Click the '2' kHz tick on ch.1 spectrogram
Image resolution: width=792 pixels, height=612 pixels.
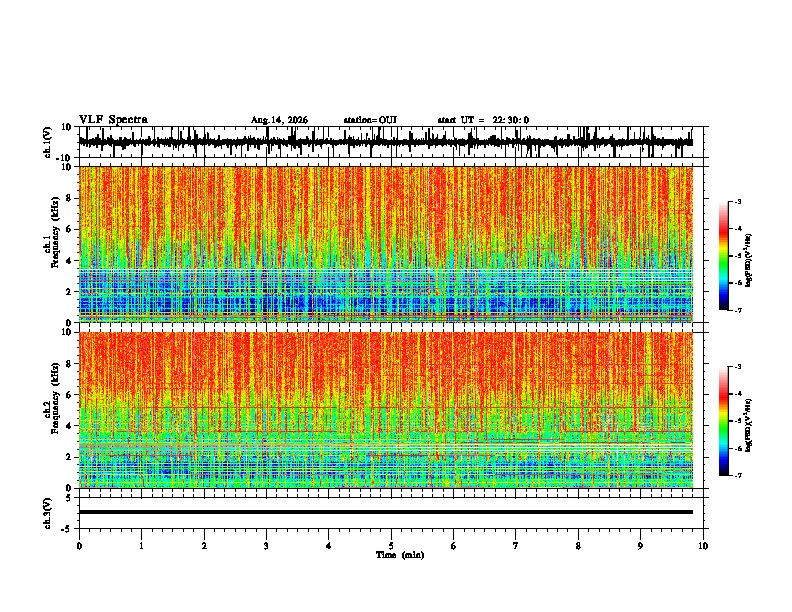[x=69, y=292]
